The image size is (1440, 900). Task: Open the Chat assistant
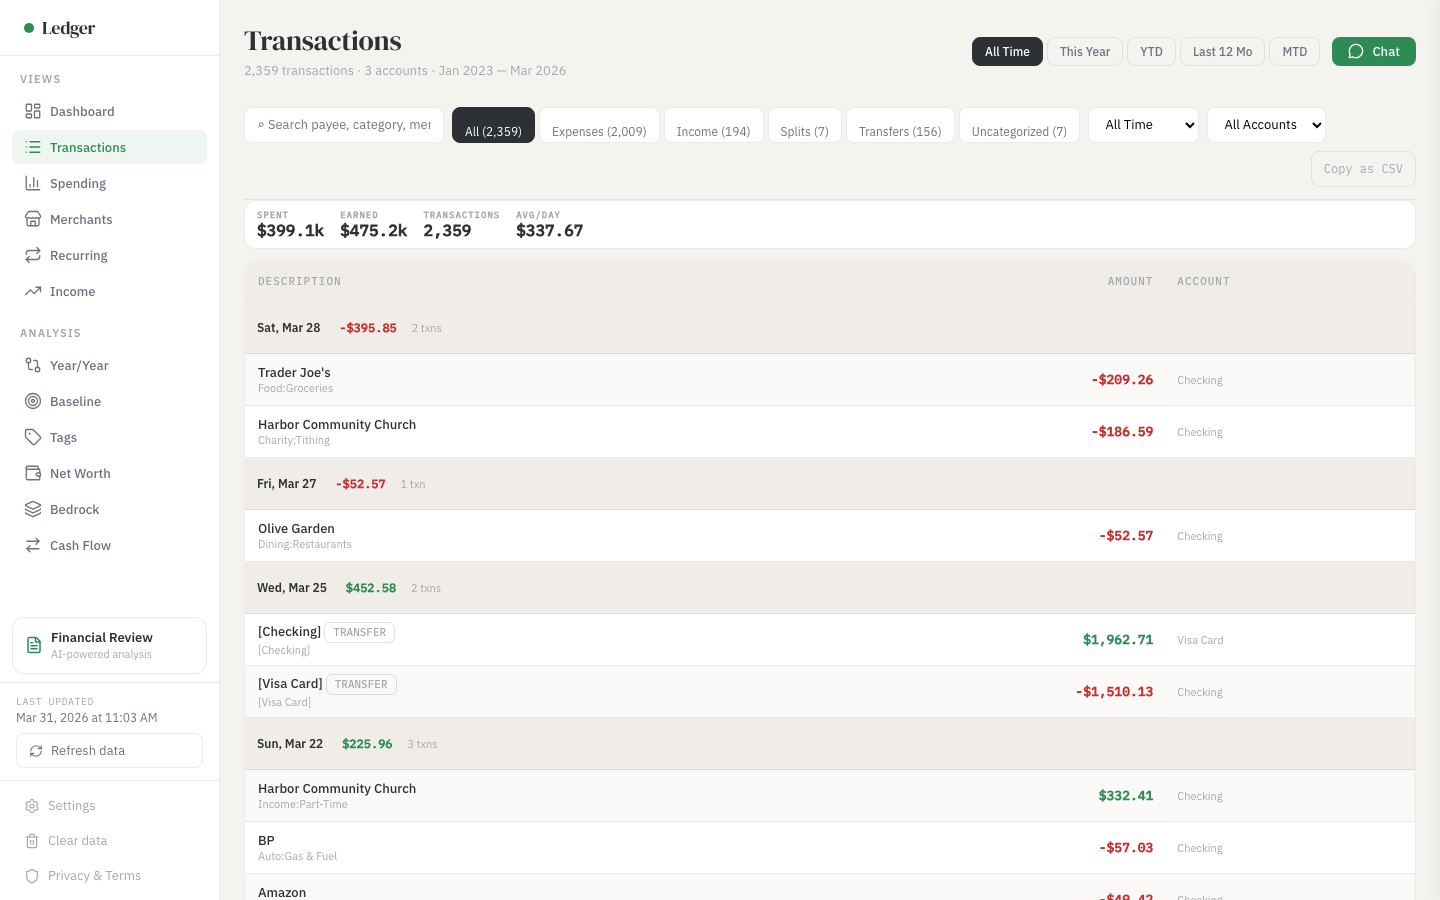tap(1373, 51)
